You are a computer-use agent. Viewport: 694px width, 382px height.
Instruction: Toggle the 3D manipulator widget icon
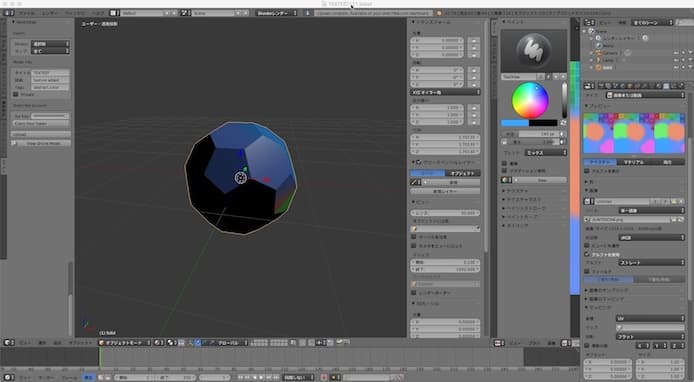click(191, 343)
